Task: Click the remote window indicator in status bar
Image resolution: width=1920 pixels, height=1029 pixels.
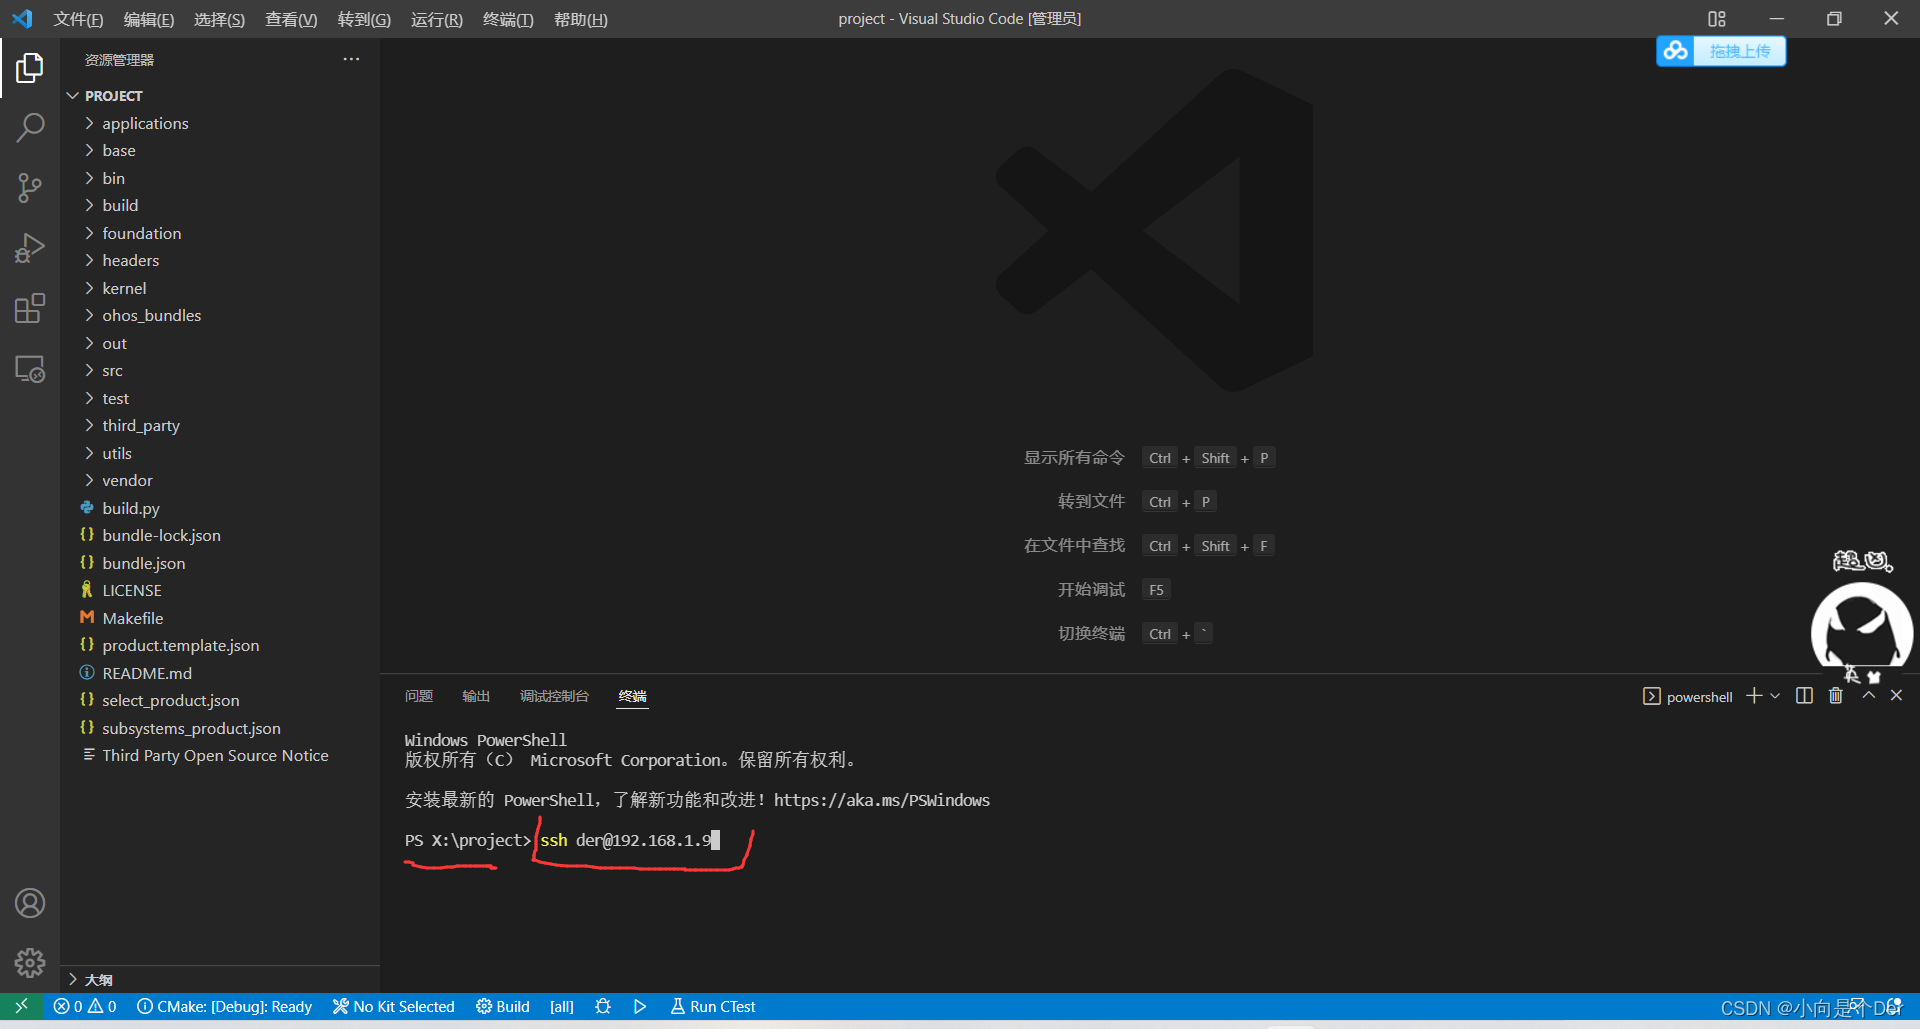Action: (21, 1006)
